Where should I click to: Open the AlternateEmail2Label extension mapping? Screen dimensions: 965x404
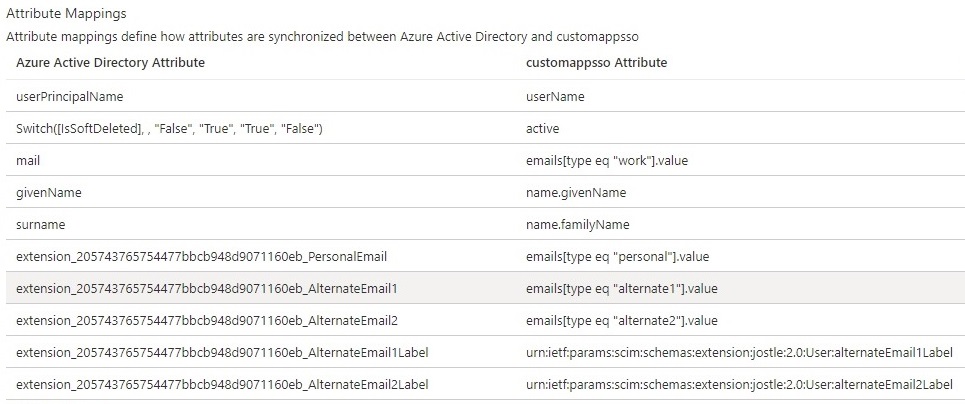(222, 385)
